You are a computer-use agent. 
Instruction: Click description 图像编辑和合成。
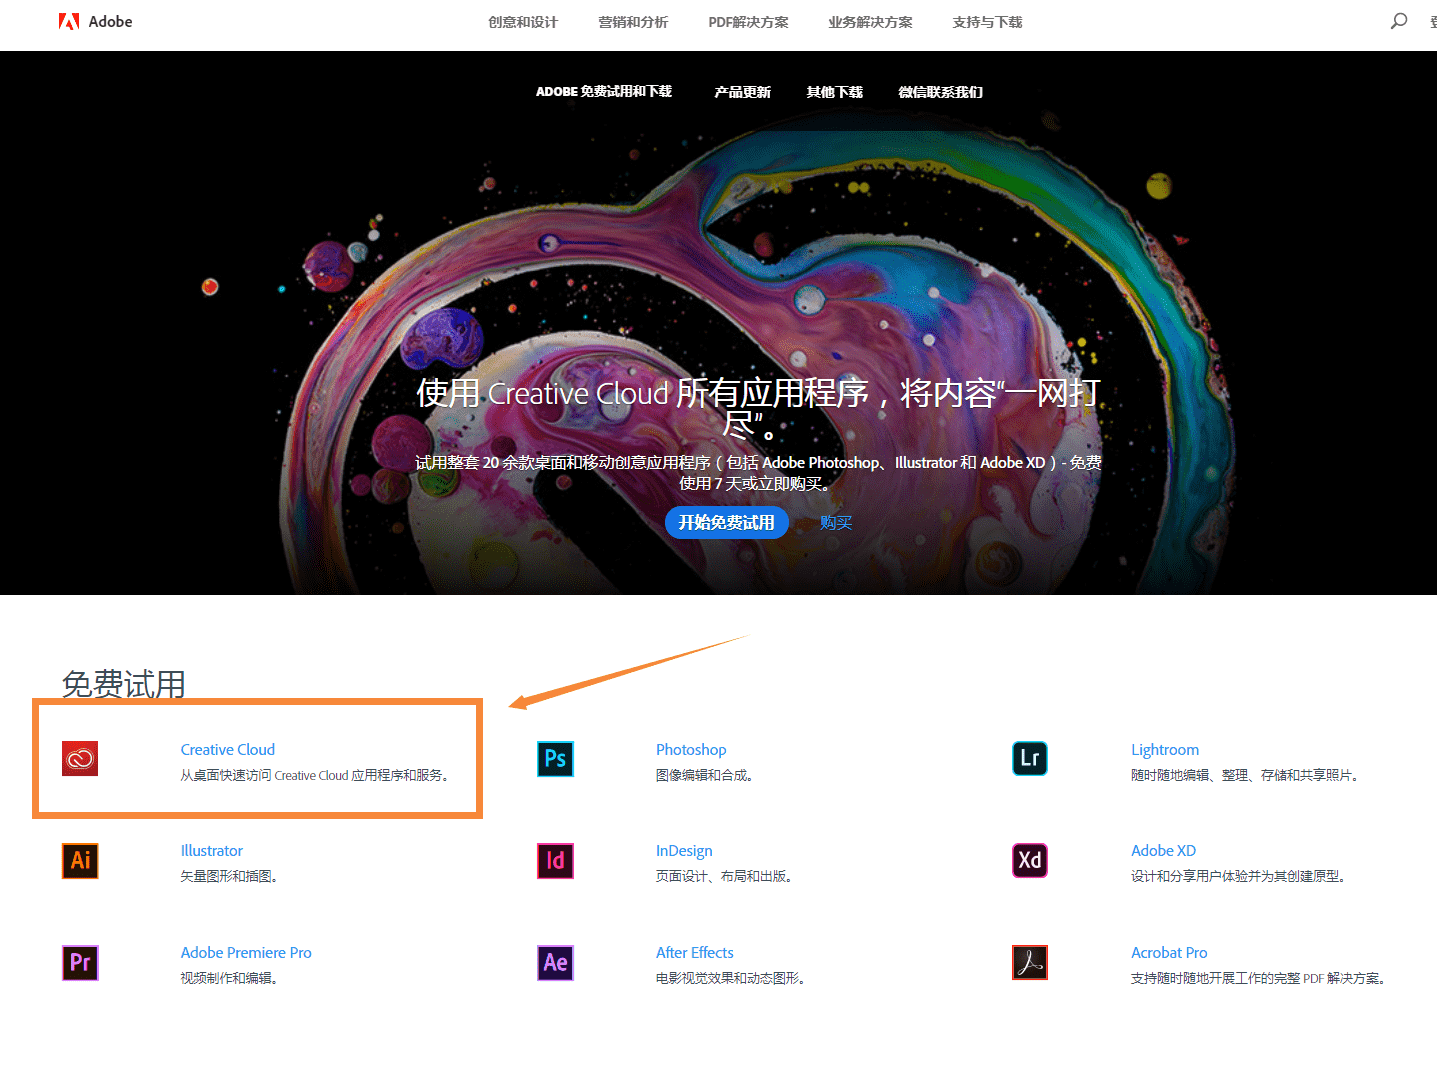704,775
